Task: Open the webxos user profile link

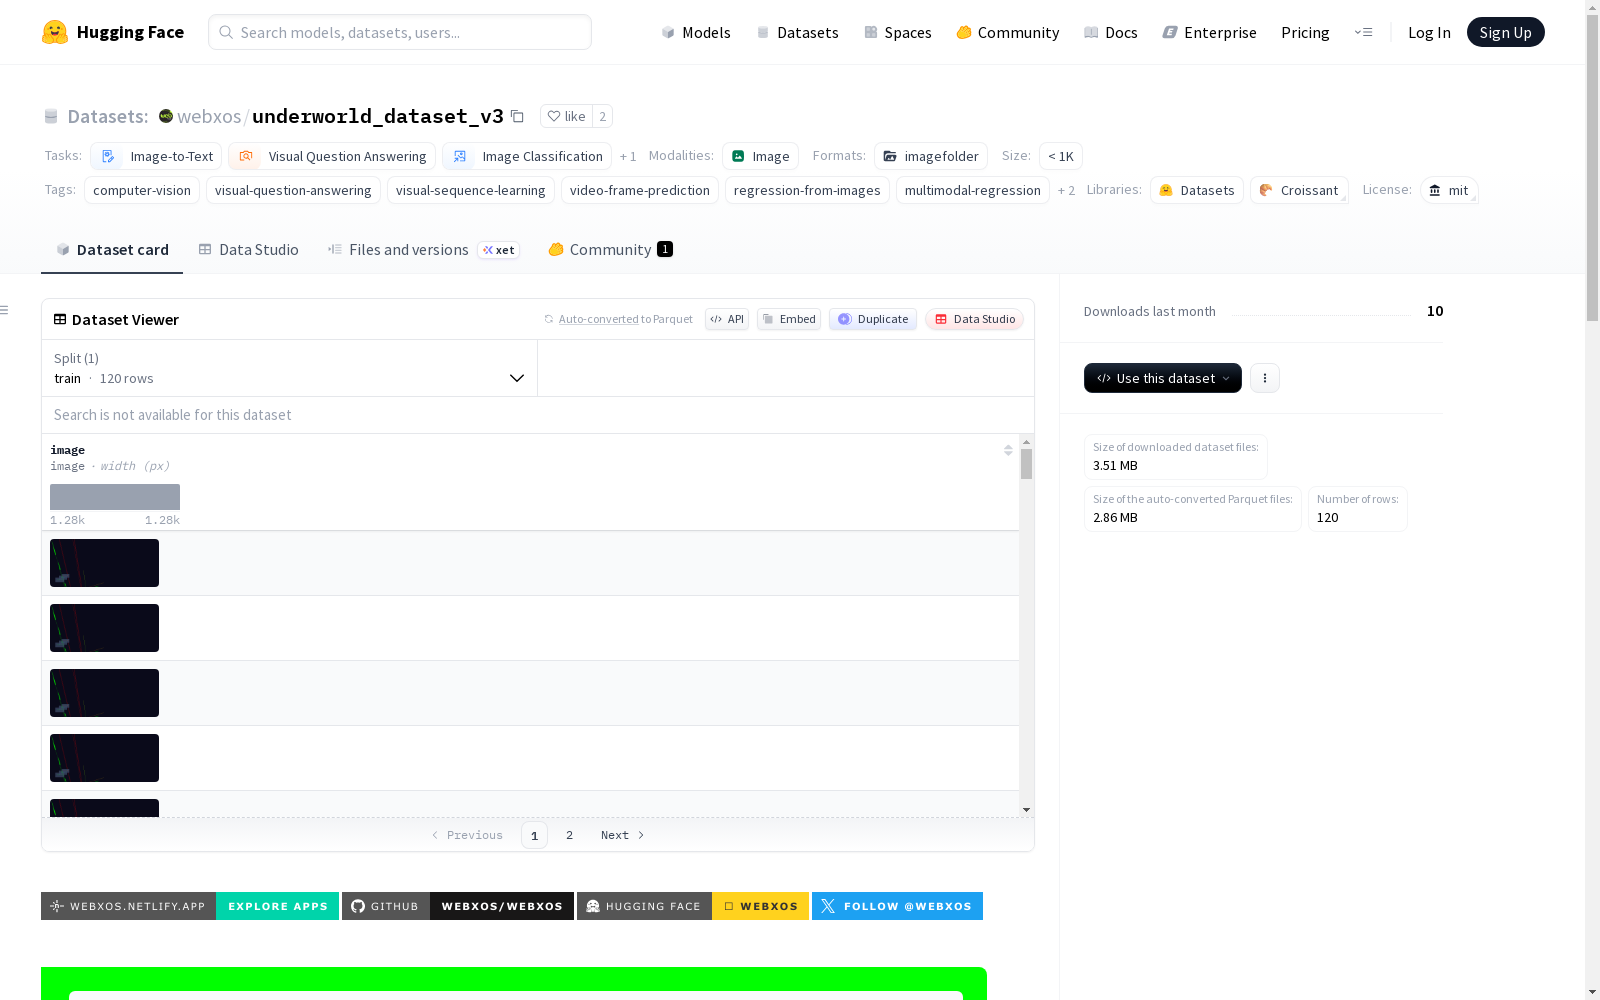Action: click(x=209, y=116)
